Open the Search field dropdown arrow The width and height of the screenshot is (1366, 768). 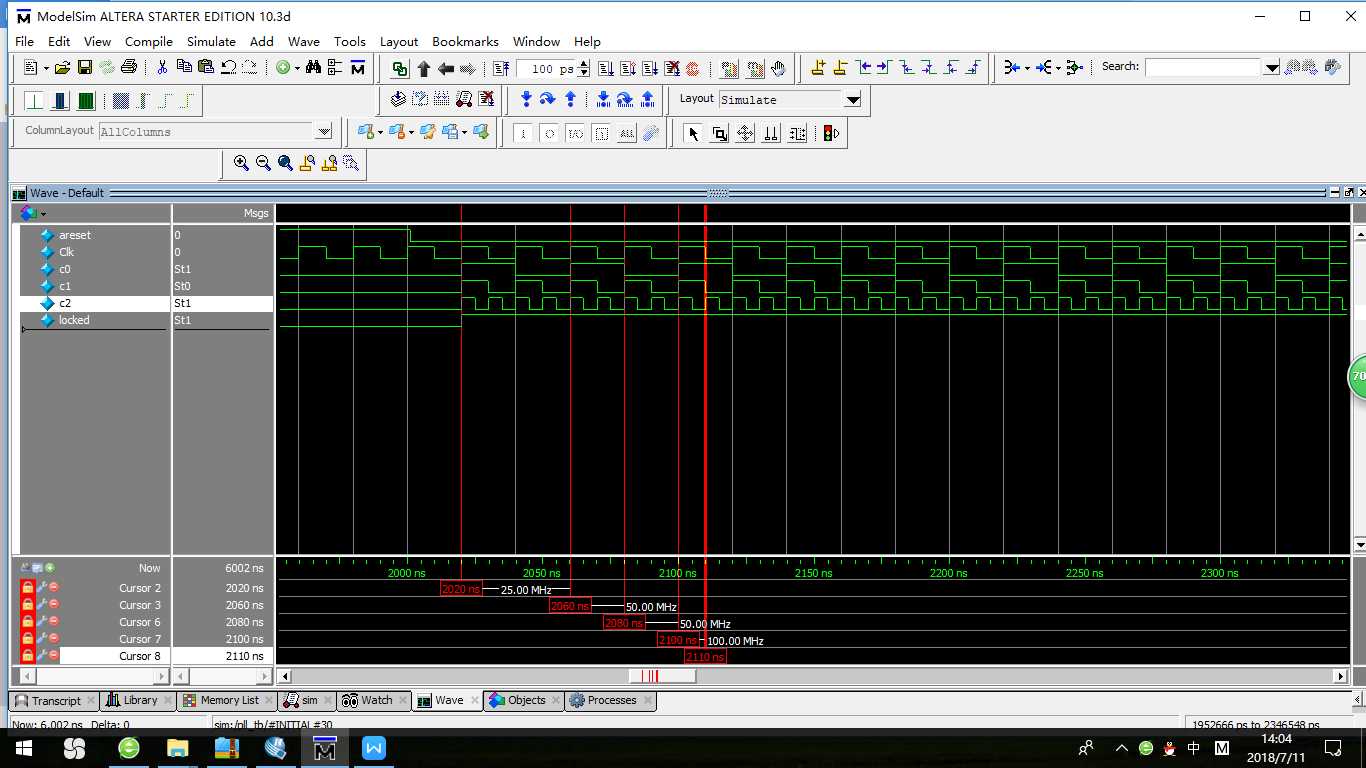(x=1271, y=68)
